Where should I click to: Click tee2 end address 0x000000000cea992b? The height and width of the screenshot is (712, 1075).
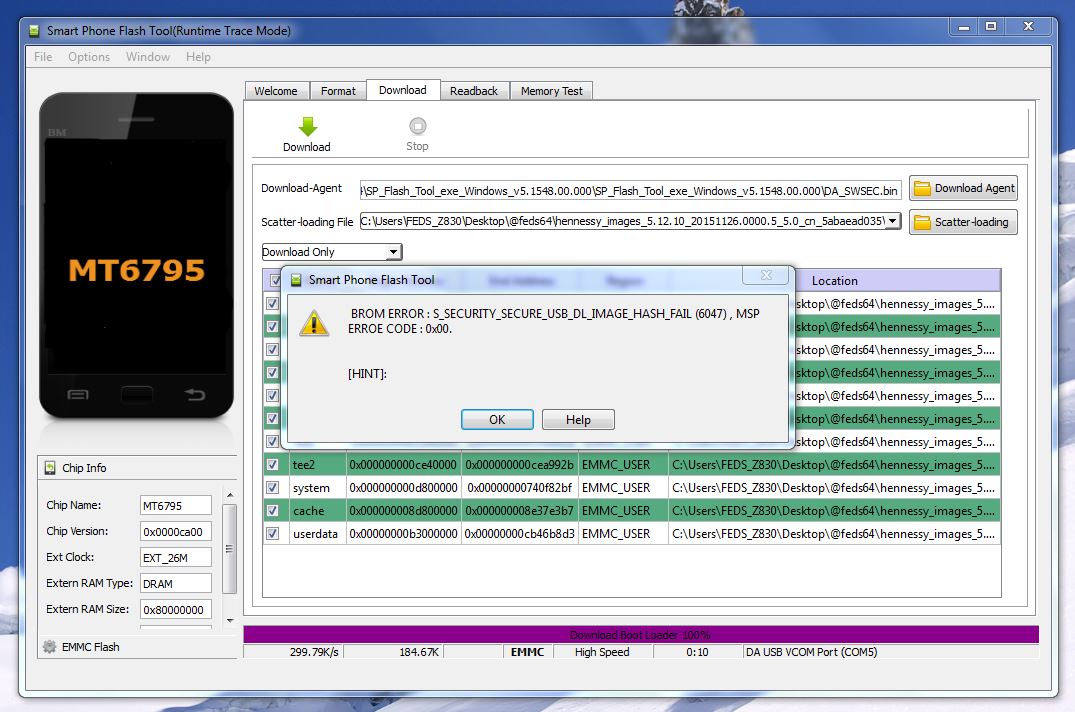coord(520,465)
